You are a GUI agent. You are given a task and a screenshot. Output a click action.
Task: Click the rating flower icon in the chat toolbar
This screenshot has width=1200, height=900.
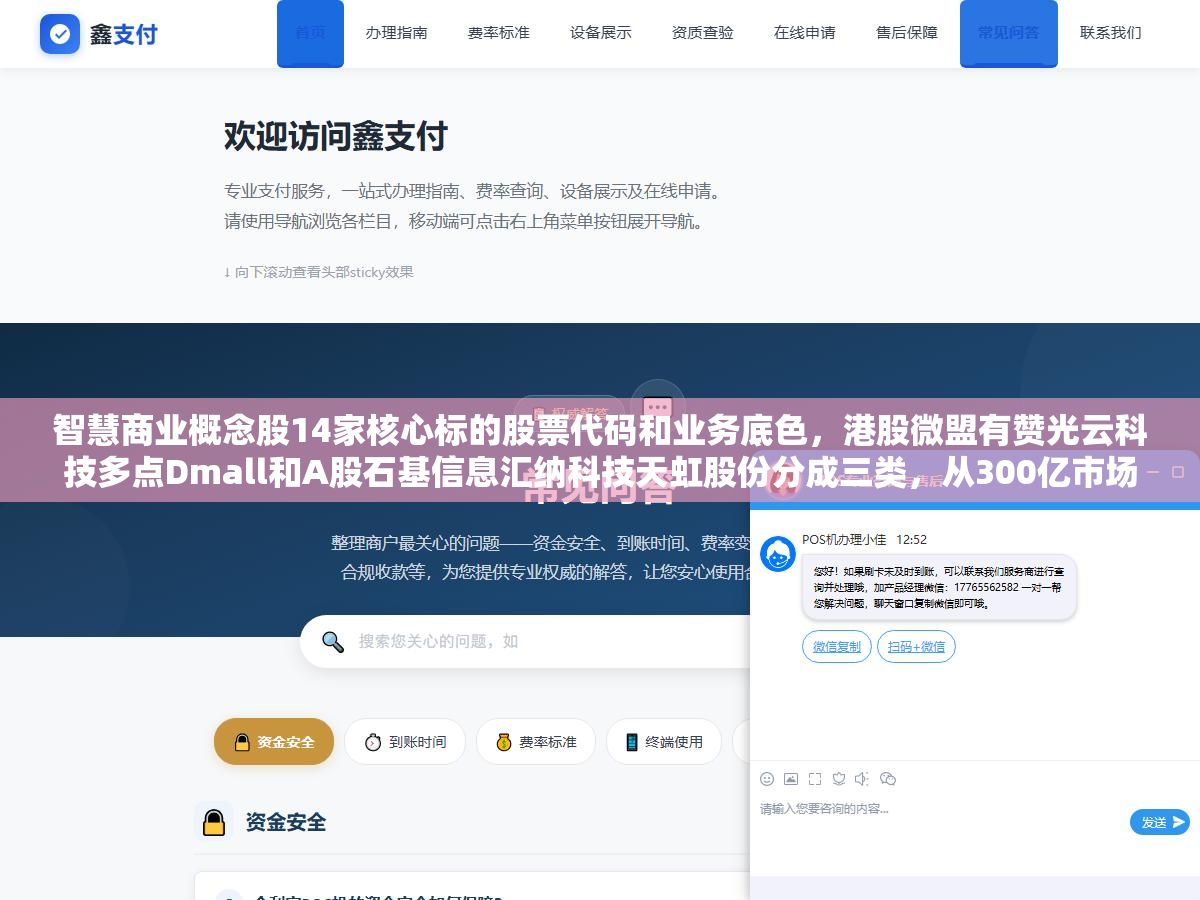coord(839,779)
